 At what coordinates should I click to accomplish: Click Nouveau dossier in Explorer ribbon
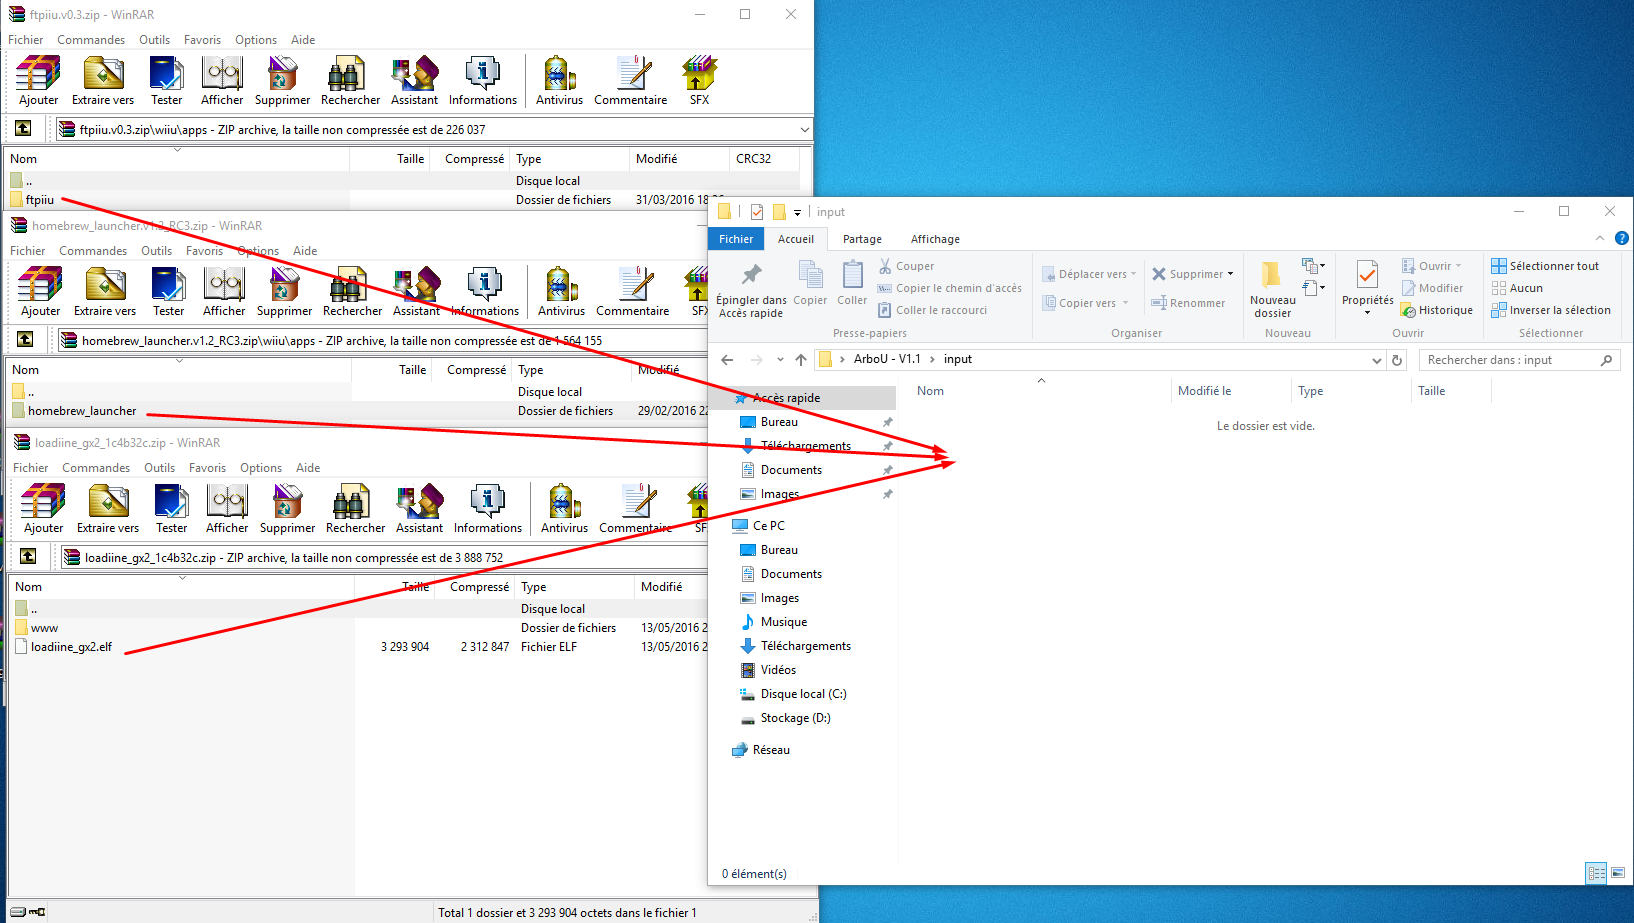tap(1272, 291)
